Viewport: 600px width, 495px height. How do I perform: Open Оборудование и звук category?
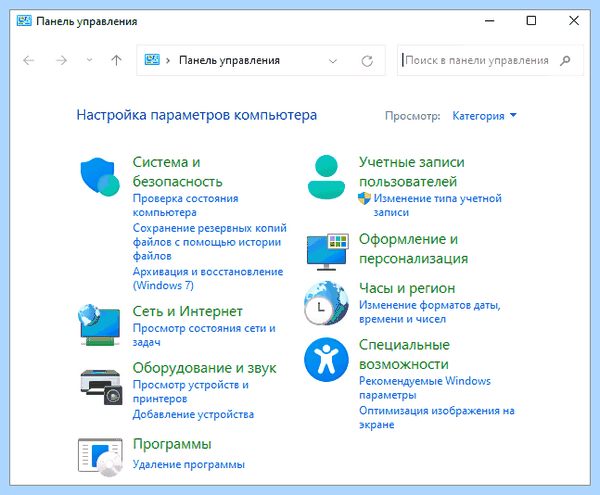pyautogui.click(x=204, y=368)
